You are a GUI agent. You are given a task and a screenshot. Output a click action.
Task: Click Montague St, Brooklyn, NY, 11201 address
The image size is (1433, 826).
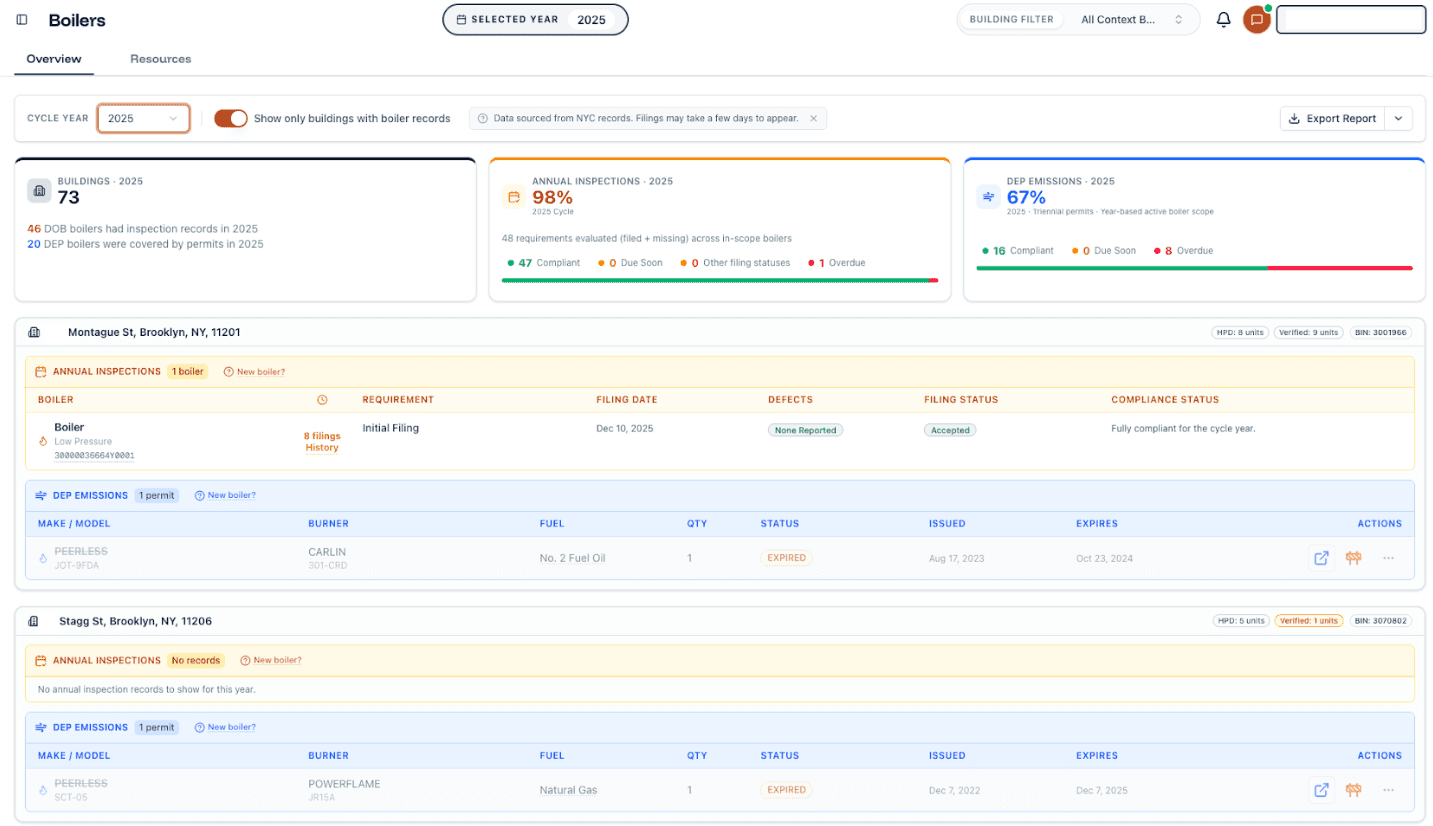click(x=154, y=332)
